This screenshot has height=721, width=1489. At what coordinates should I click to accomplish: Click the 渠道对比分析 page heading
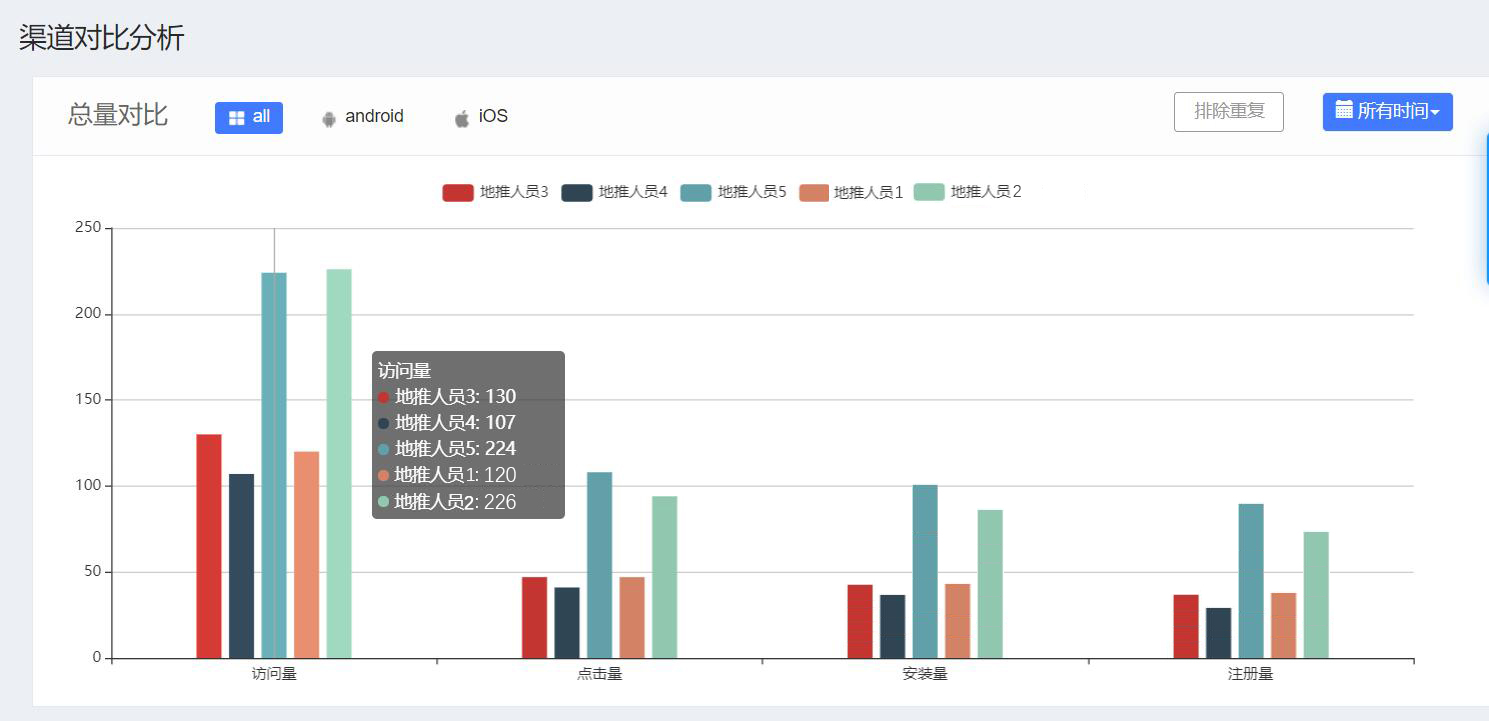click(102, 38)
